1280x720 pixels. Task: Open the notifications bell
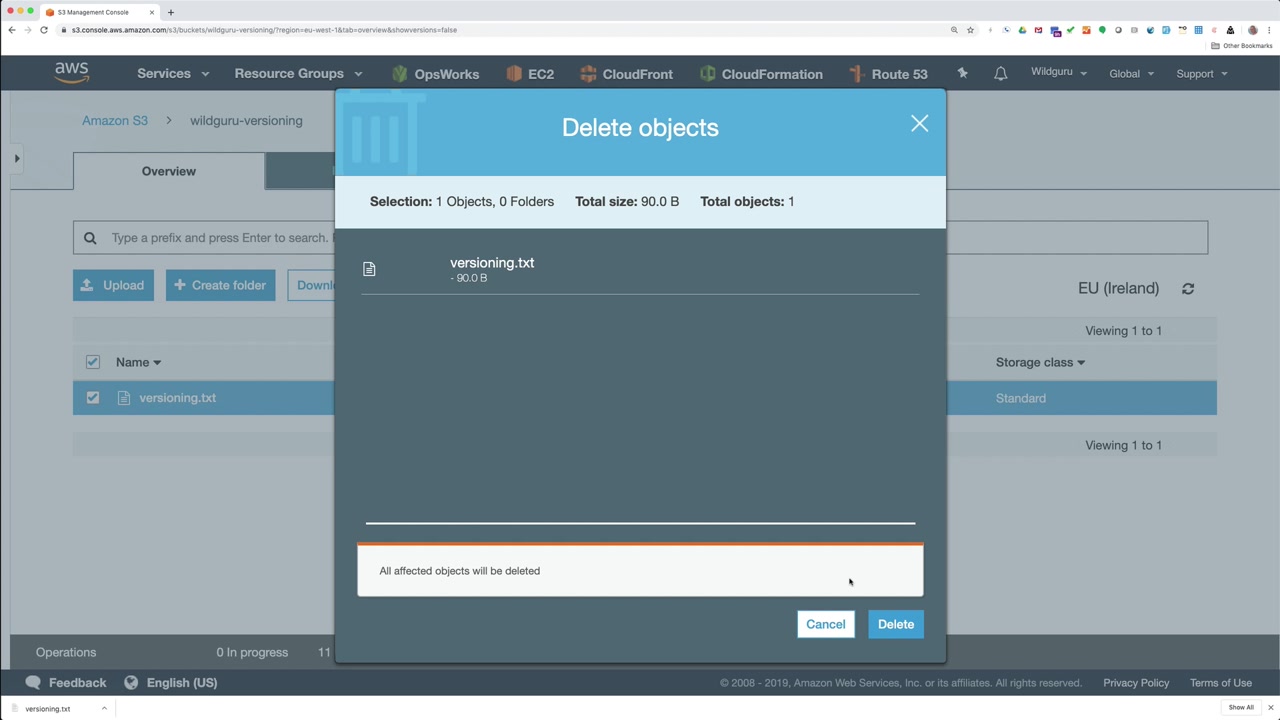[x=1000, y=74]
